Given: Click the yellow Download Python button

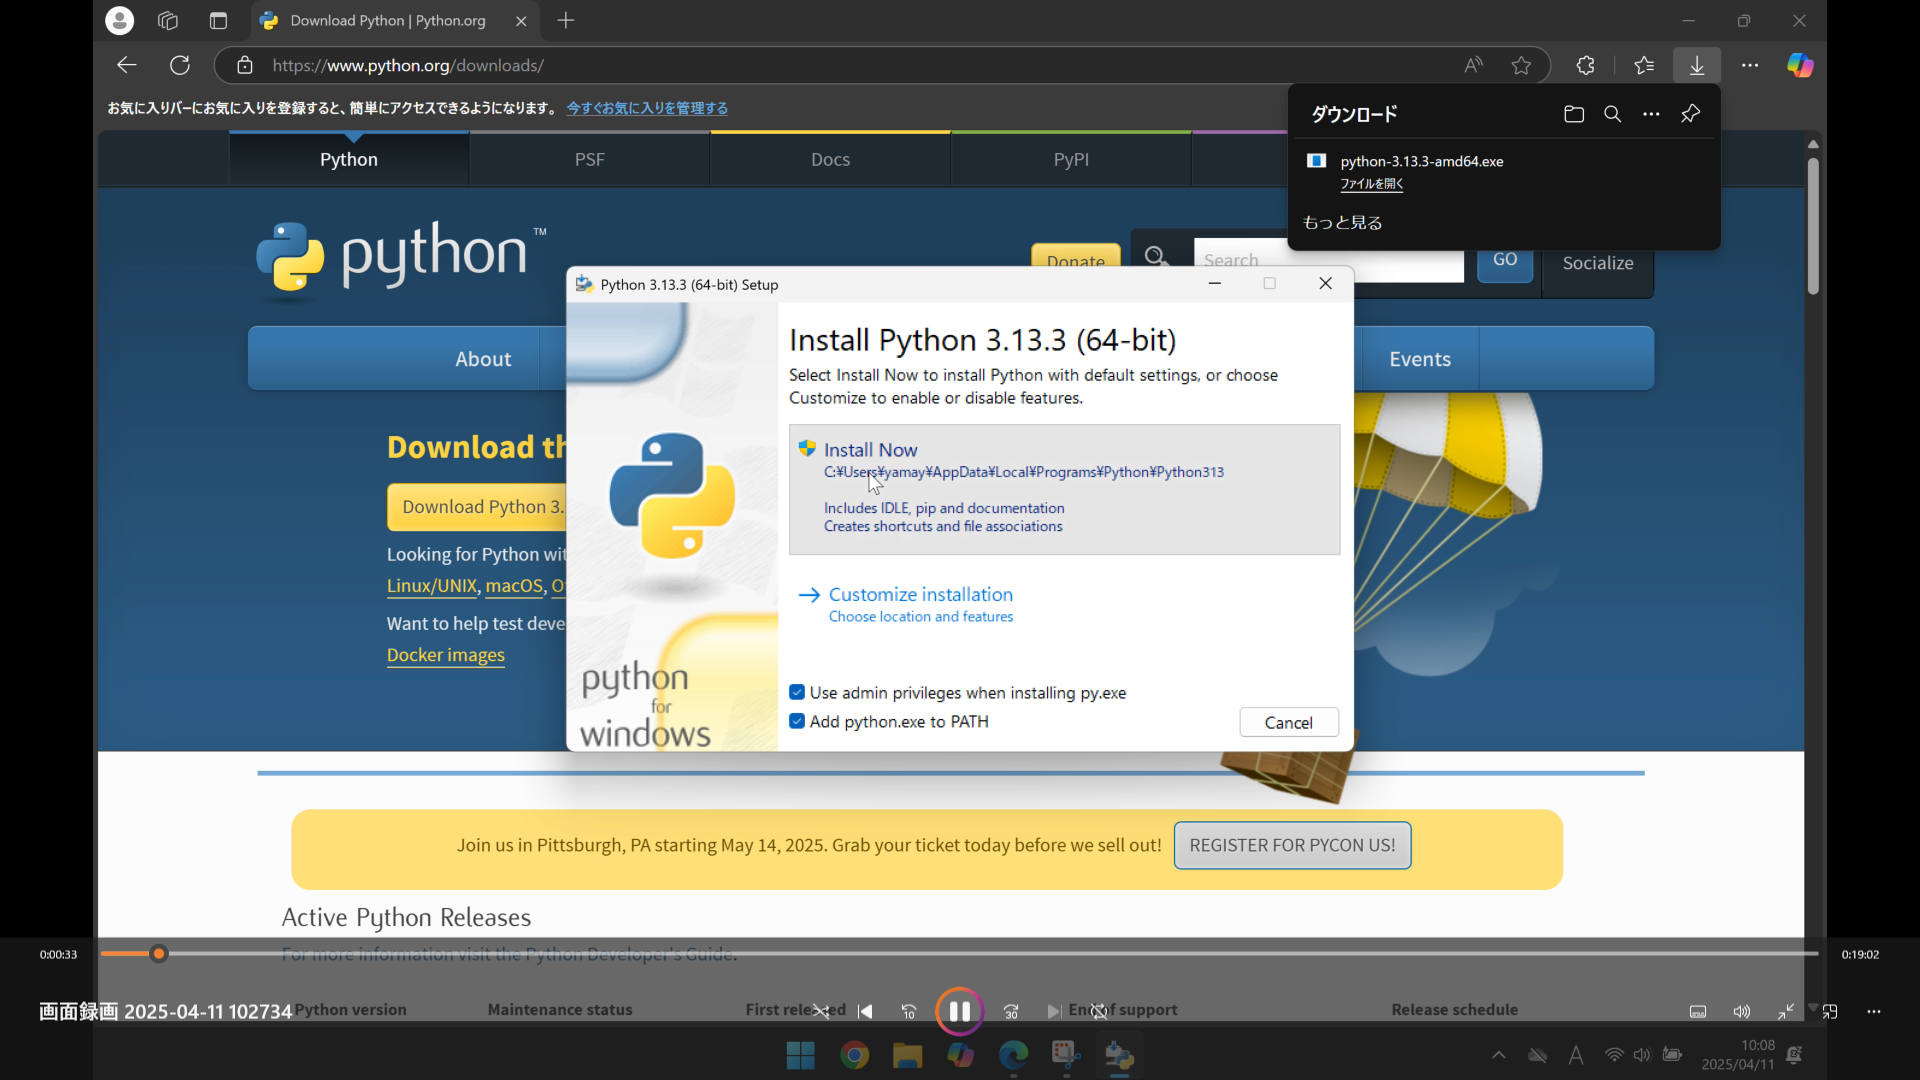Looking at the screenshot, I should (477, 507).
